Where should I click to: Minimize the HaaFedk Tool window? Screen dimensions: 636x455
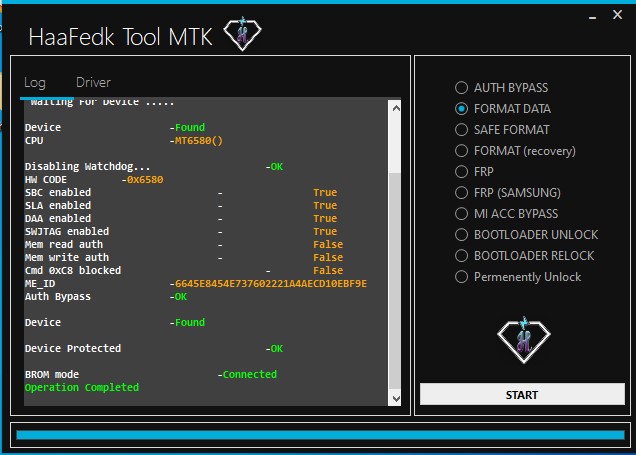[x=593, y=17]
